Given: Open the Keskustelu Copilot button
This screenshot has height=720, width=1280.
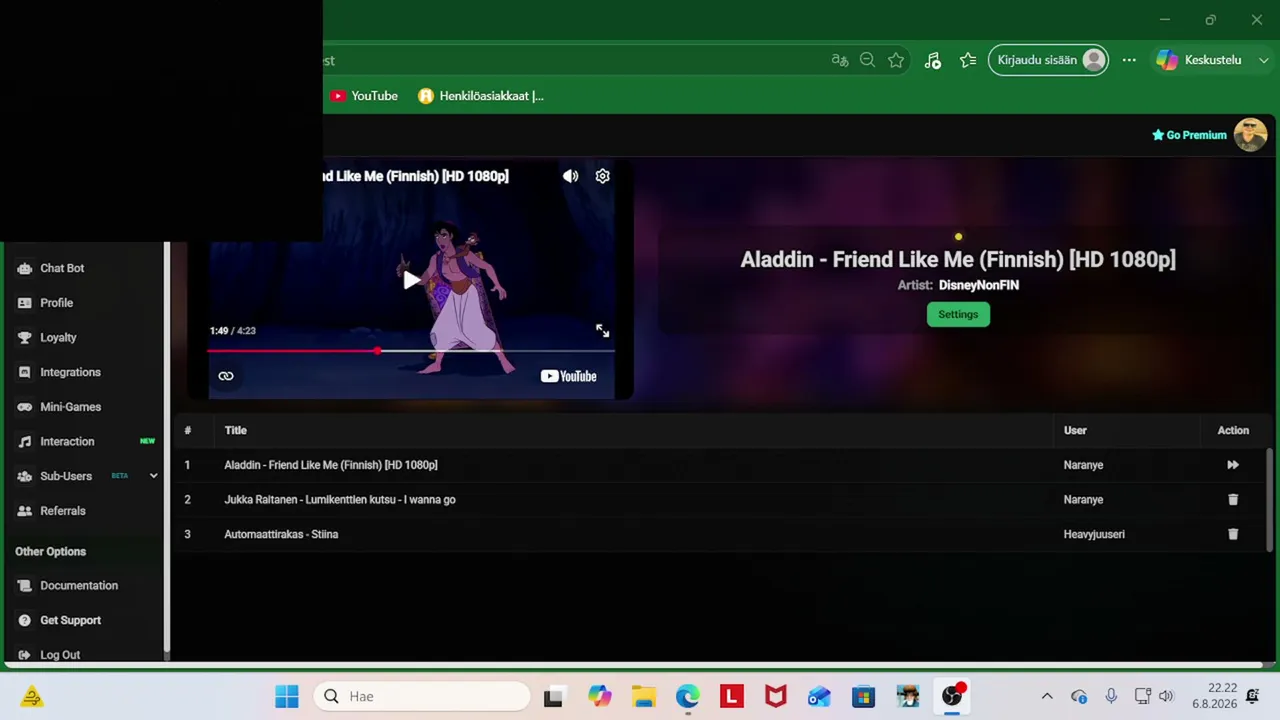Looking at the screenshot, I should tap(1199, 60).
